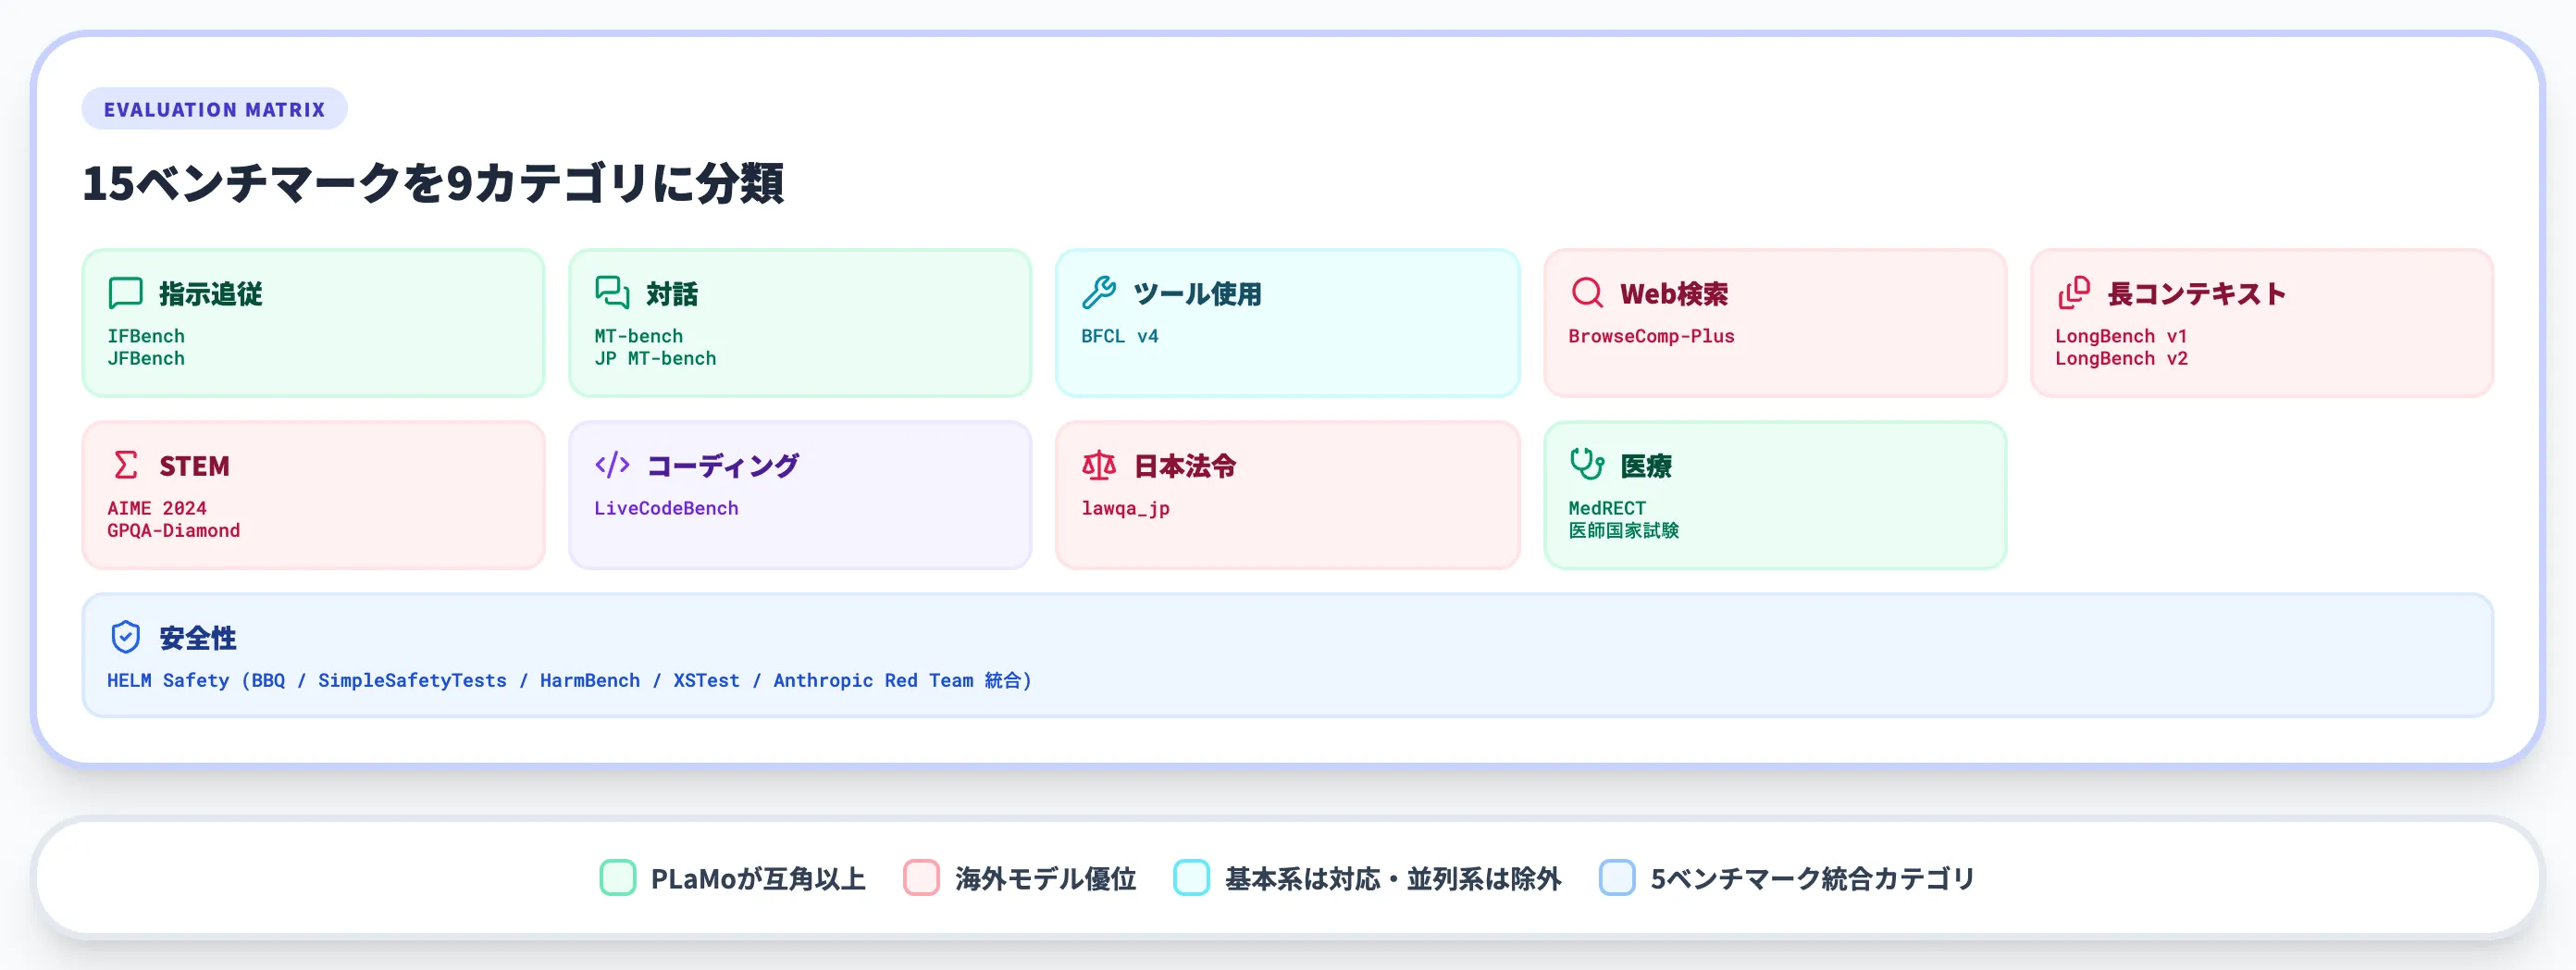Click the scales icon beside 日本法令
Viewport: 2576px width, 970px height.
(1099, 465)
